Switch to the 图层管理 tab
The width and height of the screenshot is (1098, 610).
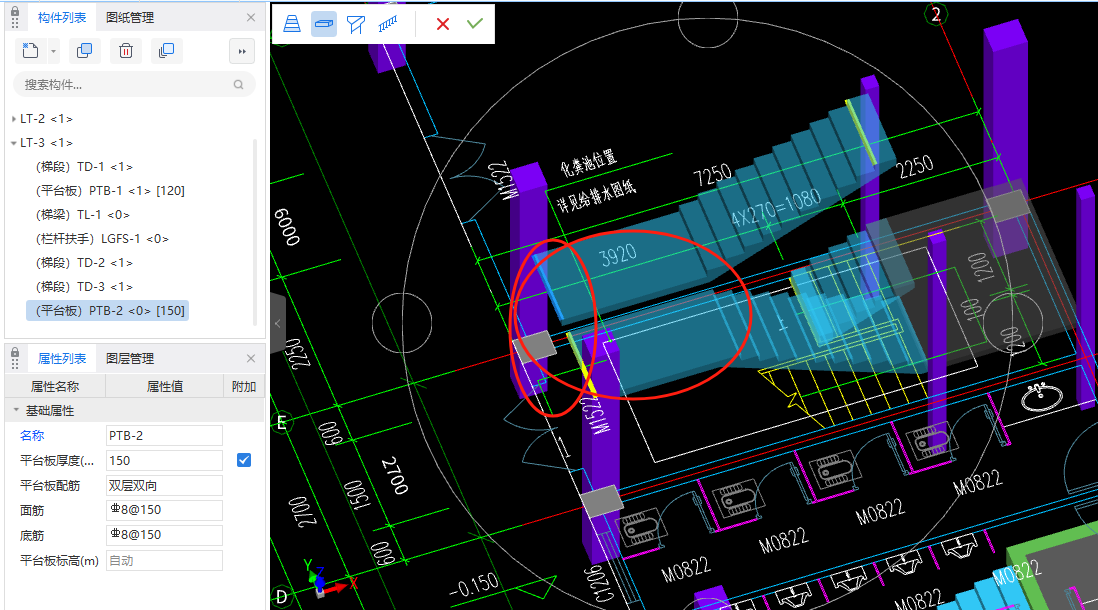pos(130,359)
